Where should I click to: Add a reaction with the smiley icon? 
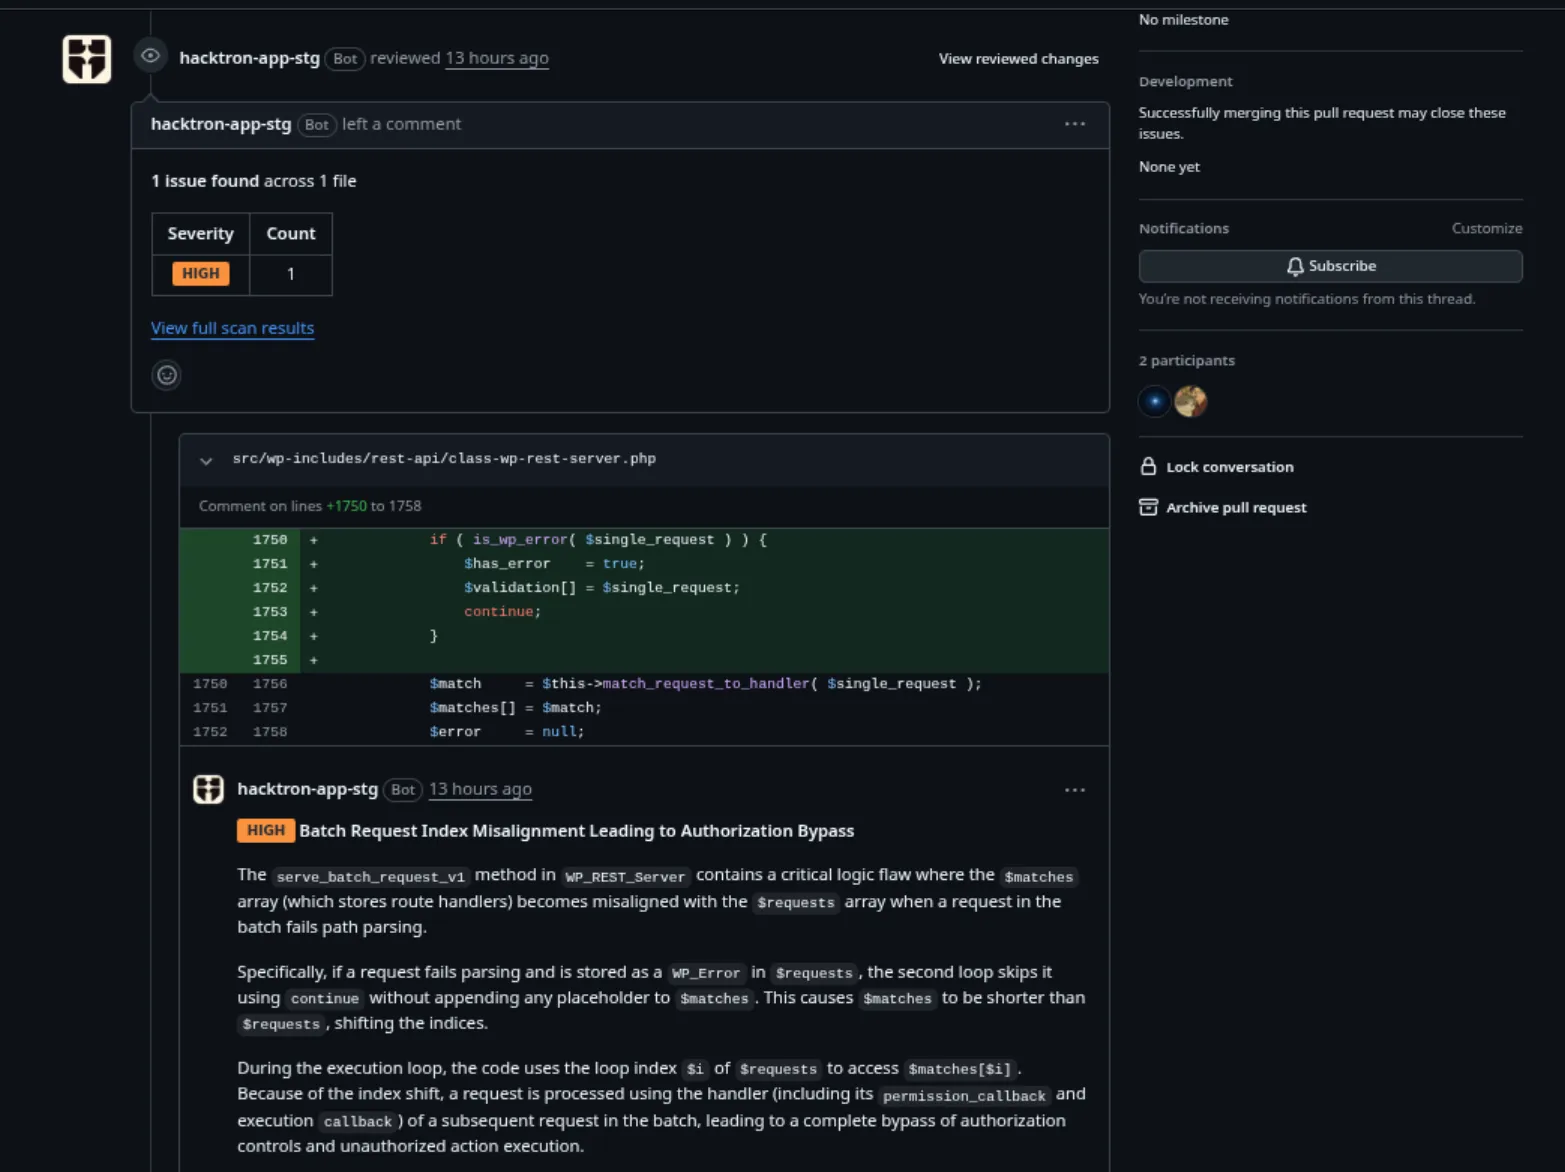[167, 375]
